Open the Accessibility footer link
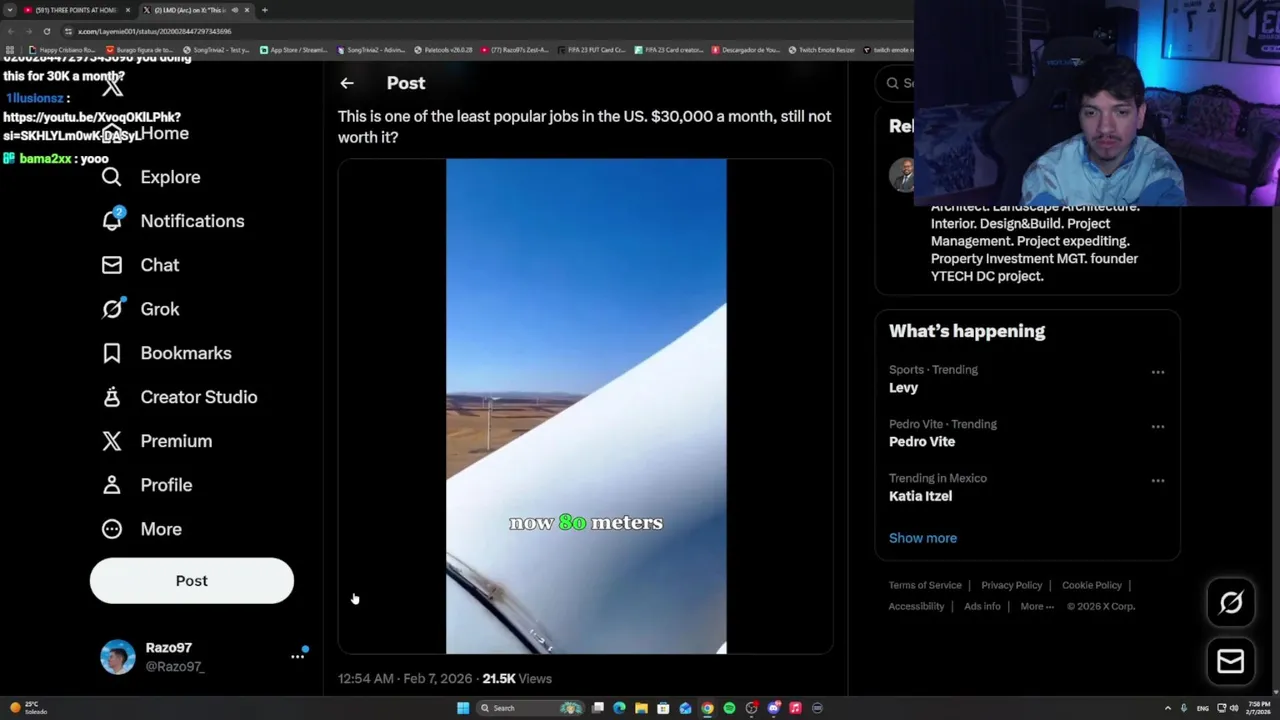The image size is (1280, 720). point(916,606)
